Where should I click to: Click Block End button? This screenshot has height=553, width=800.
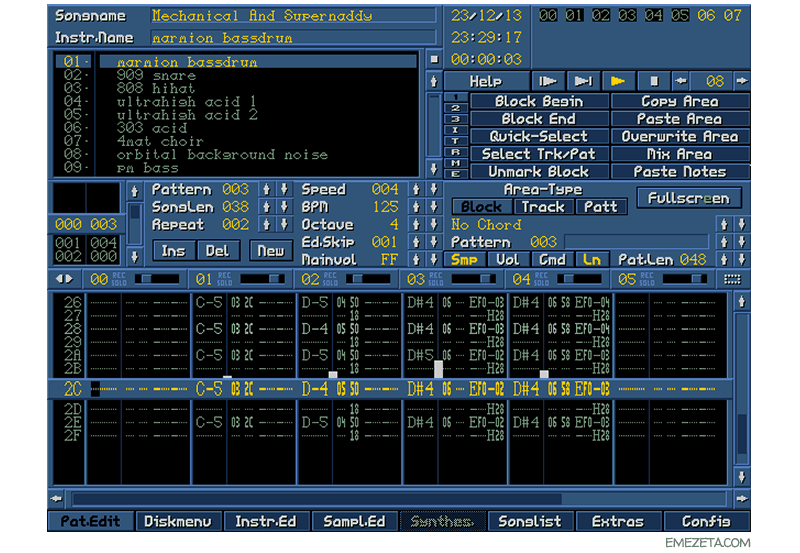point(539,119)
